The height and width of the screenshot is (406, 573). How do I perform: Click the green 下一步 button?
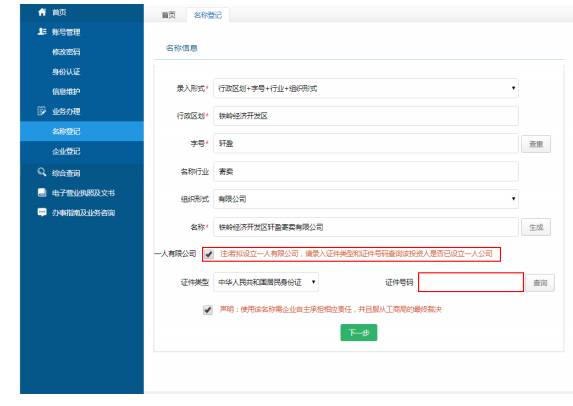pyautogui.click(x=359, y=332)
